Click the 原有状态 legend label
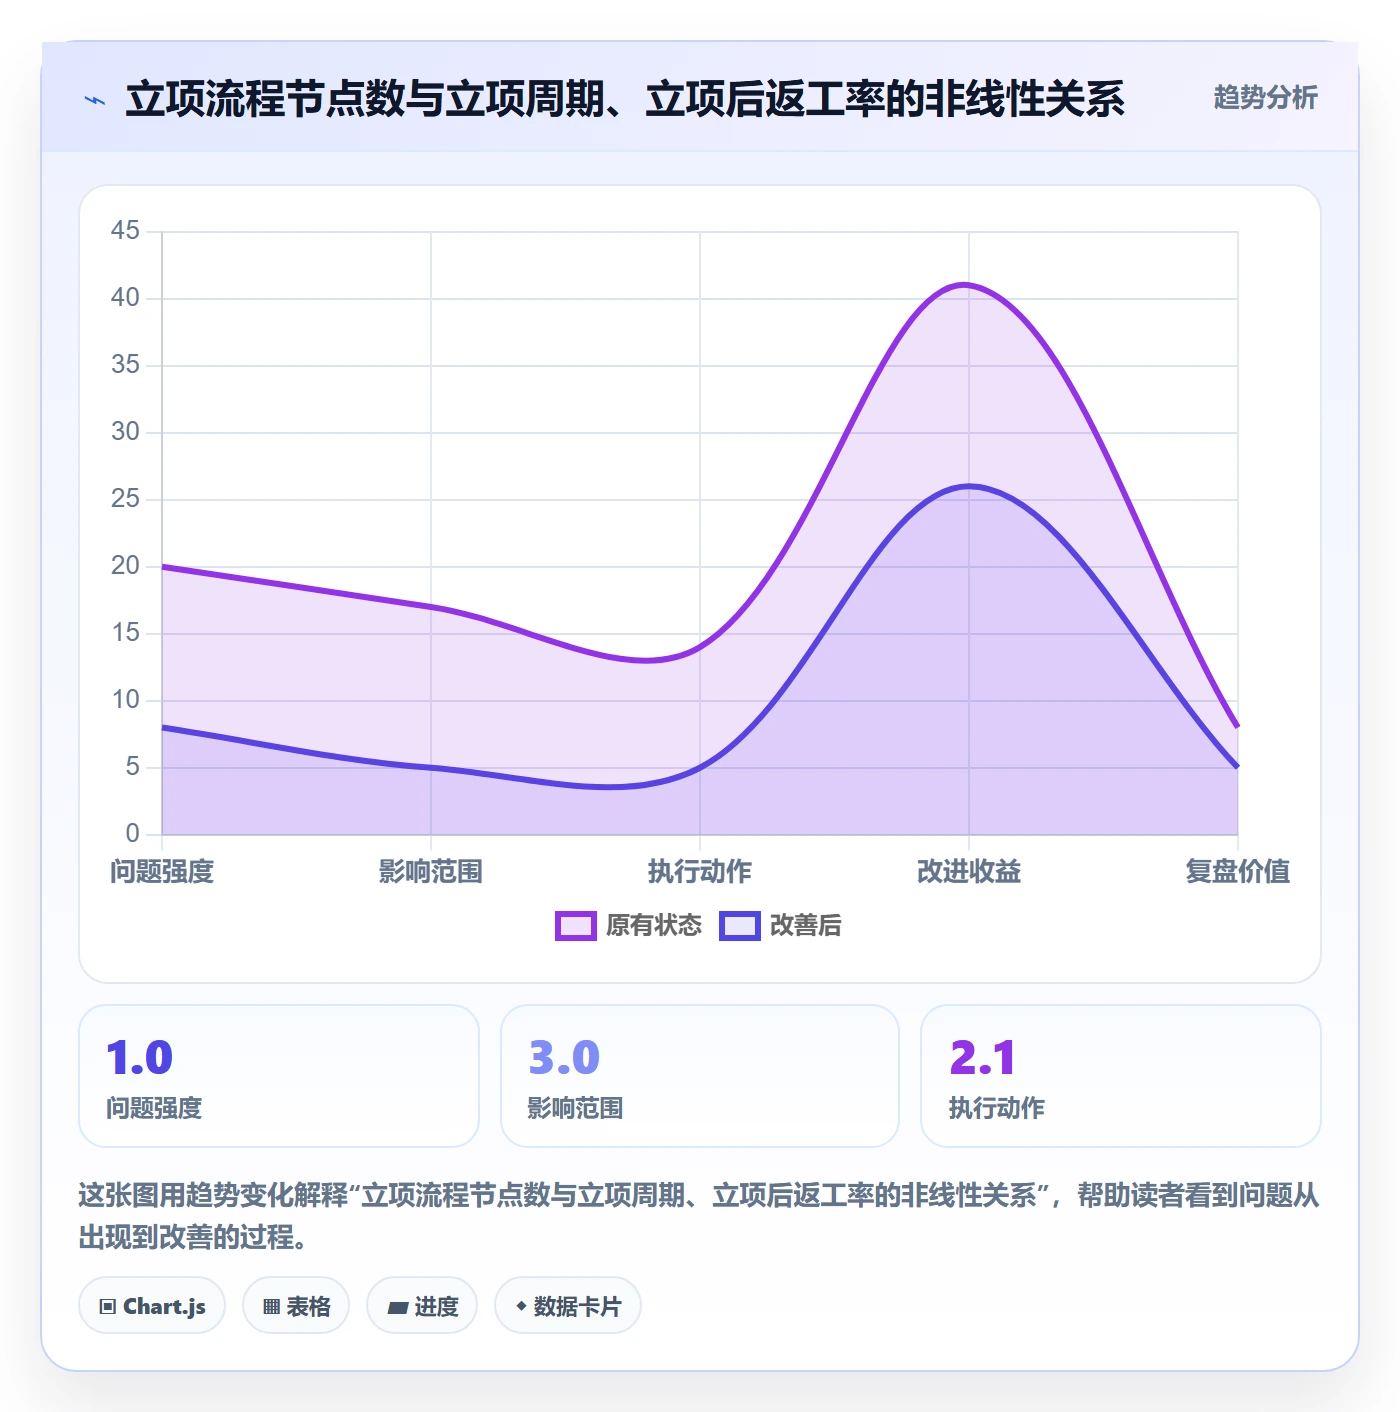1400x1412 pixels. pyautogui.click(x=654, y=926)
